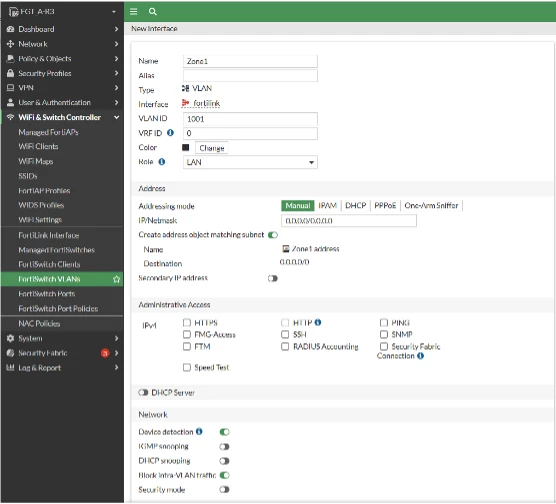Collapse WiFi & Switch Controller chevron
556x504 pixels.
pos(116,117)
